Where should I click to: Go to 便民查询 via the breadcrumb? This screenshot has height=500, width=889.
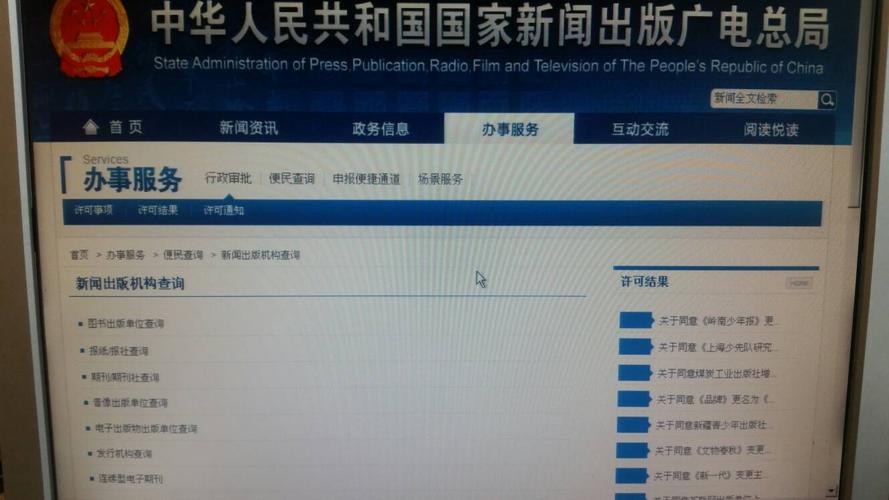click(x=183, y=255)
